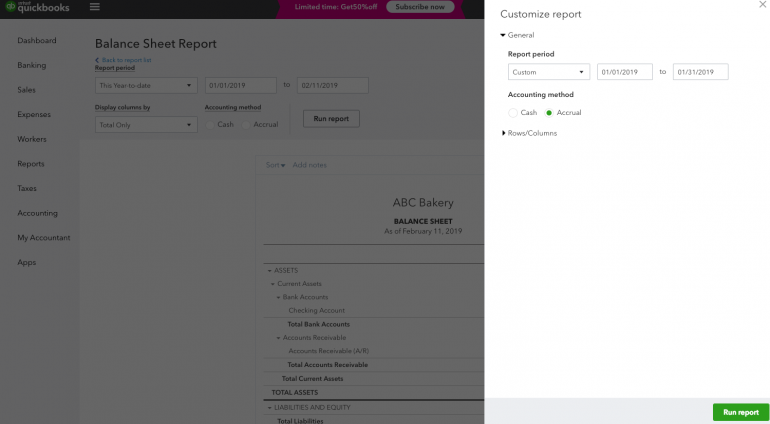Open Banking in the sidebar
Screen dimensions: 770x424
click(x=31, y=65)
